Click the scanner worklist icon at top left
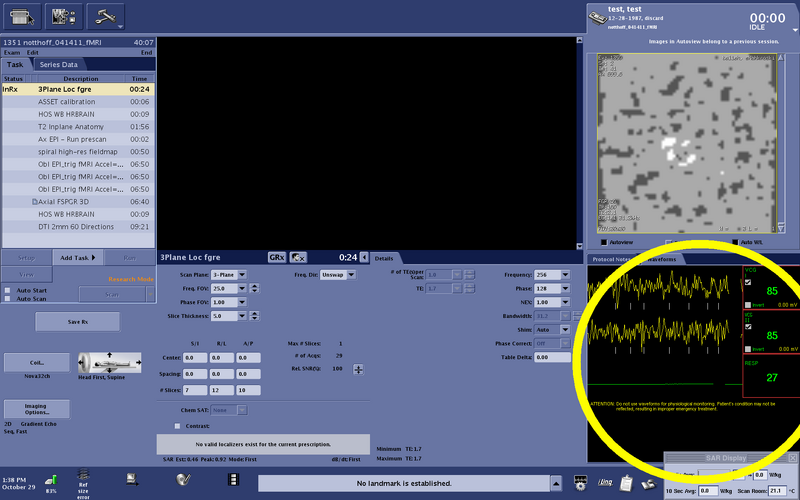Viewport: 800px width, 500px height. (x=23, y=17)
